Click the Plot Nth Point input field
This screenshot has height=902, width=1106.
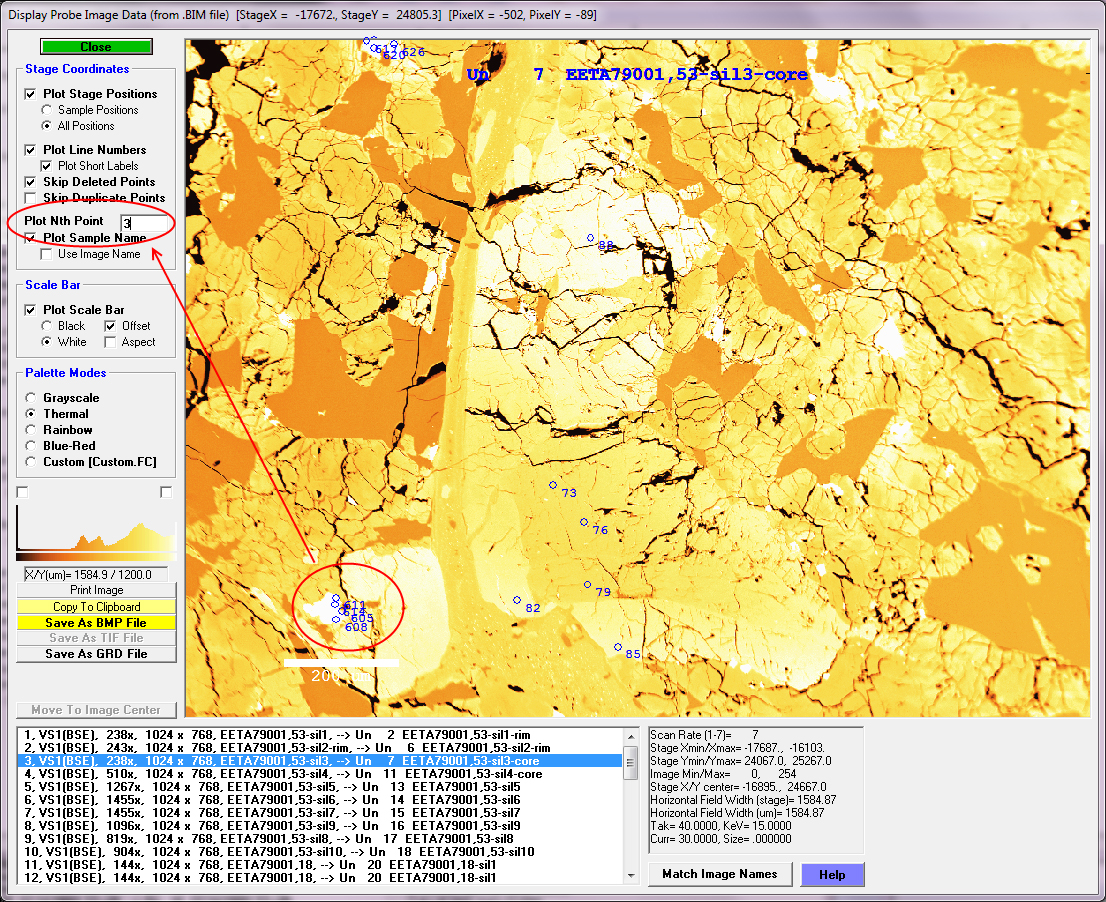pyautogui.click(x=141, y=223)
